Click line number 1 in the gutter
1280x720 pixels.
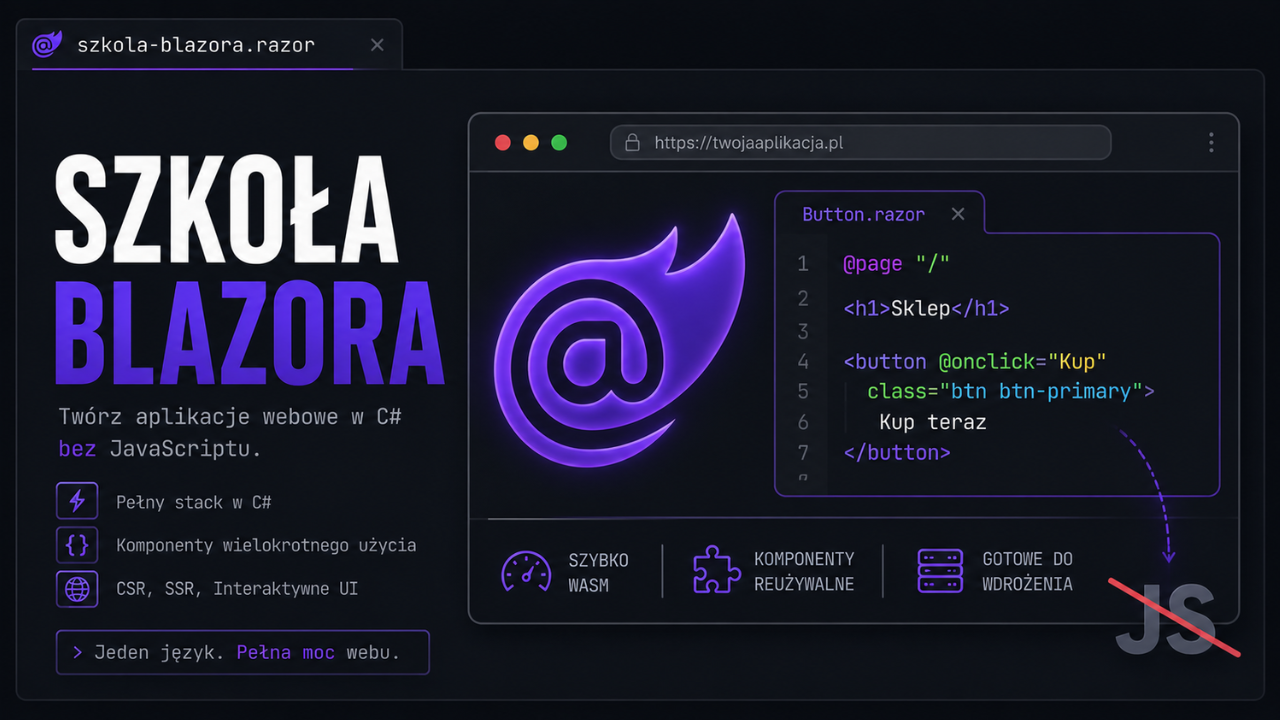point(803,264)
